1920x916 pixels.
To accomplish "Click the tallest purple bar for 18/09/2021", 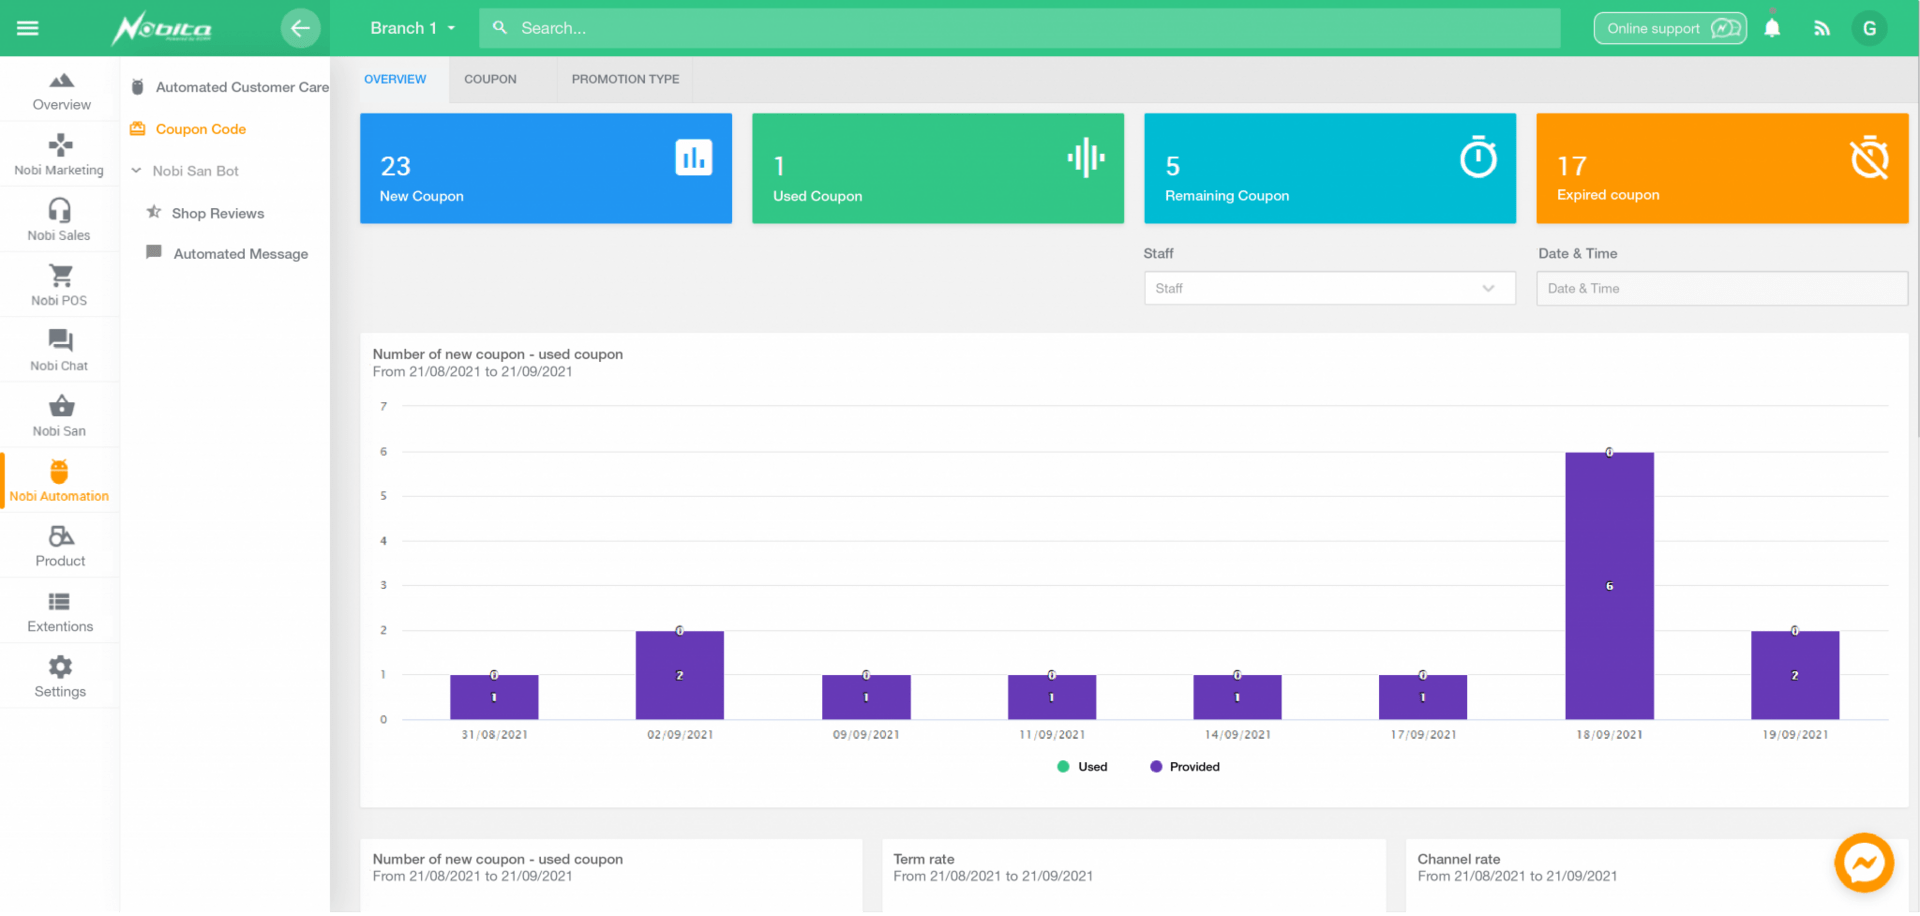I will pyautogui.click(x=1609, y=585).
